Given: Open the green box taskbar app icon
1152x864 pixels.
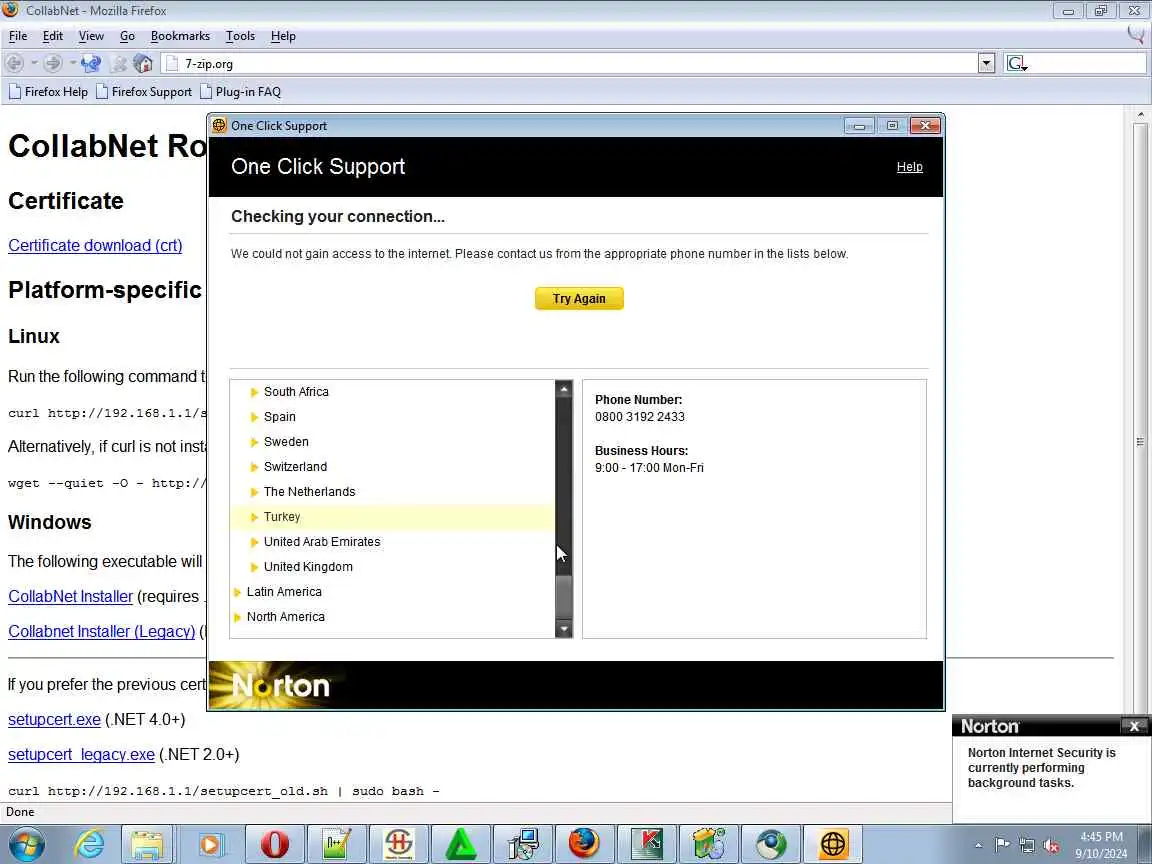Looking at the screenshot, I should point(709,843).
